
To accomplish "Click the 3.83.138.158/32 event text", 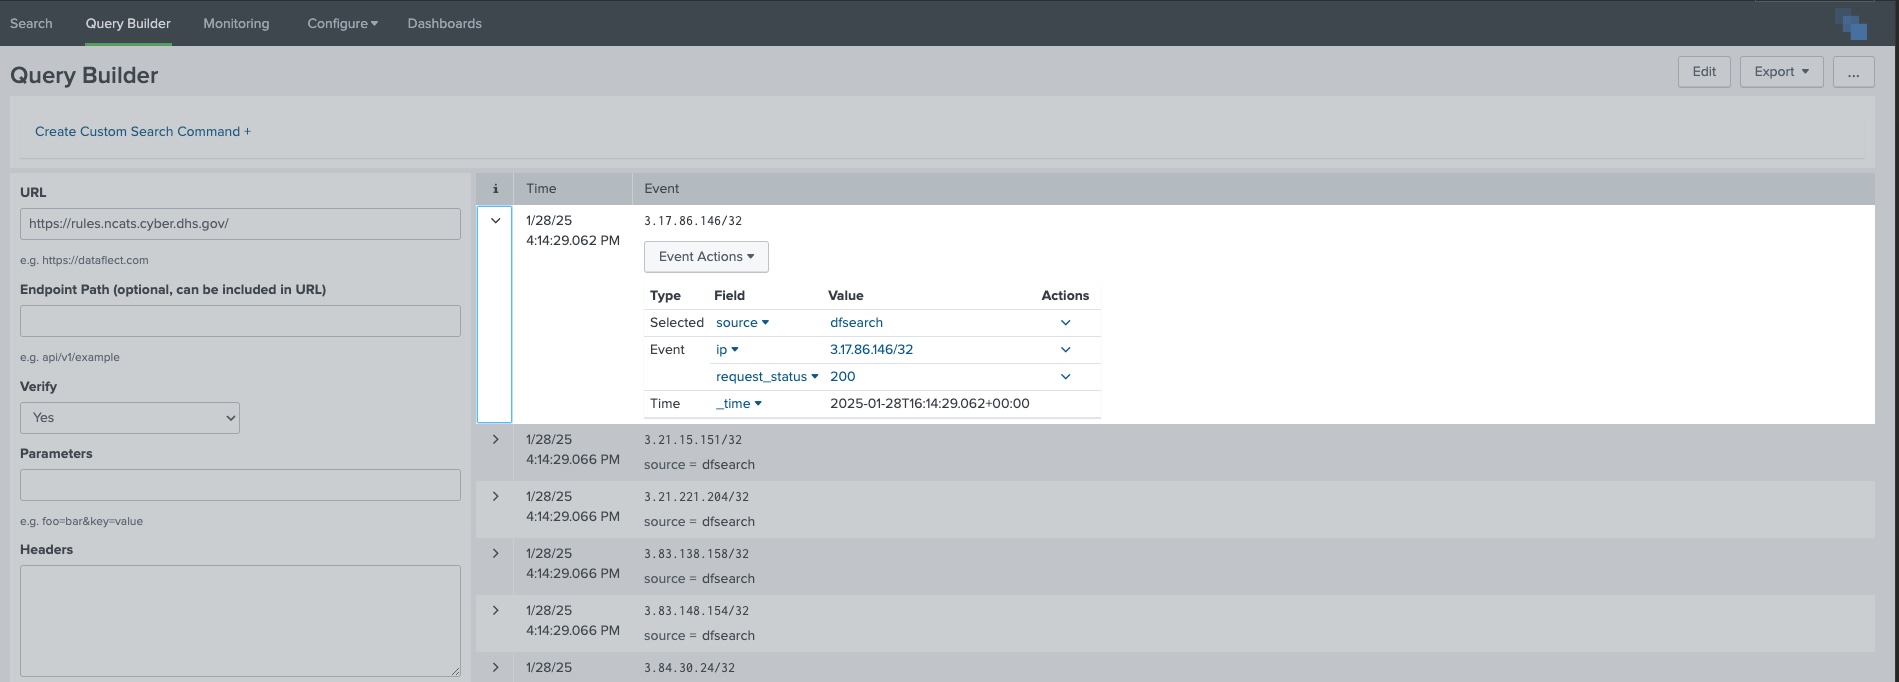I will point(696,554).
